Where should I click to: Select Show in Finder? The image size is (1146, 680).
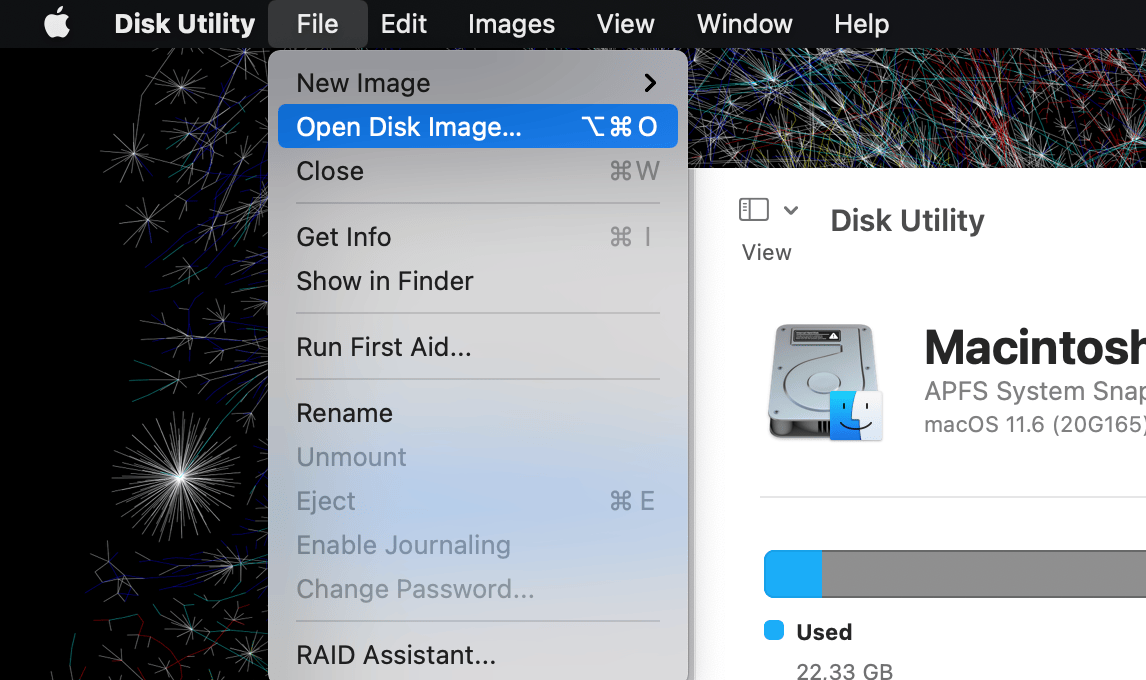point(384,281)
